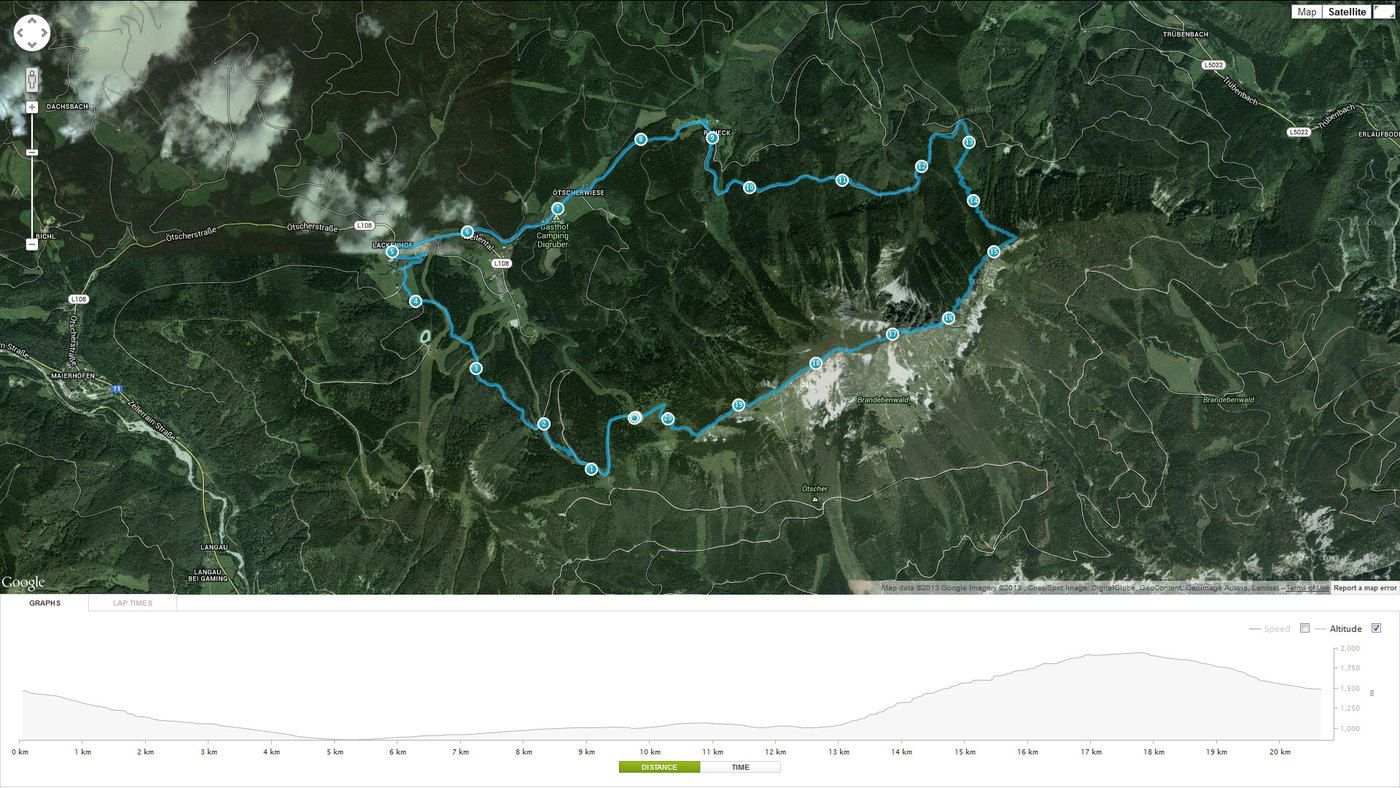Viewport: 1400px width, 788px height.
Task: Pan the map right with the navigation arrow
Action: click(43, 33)
